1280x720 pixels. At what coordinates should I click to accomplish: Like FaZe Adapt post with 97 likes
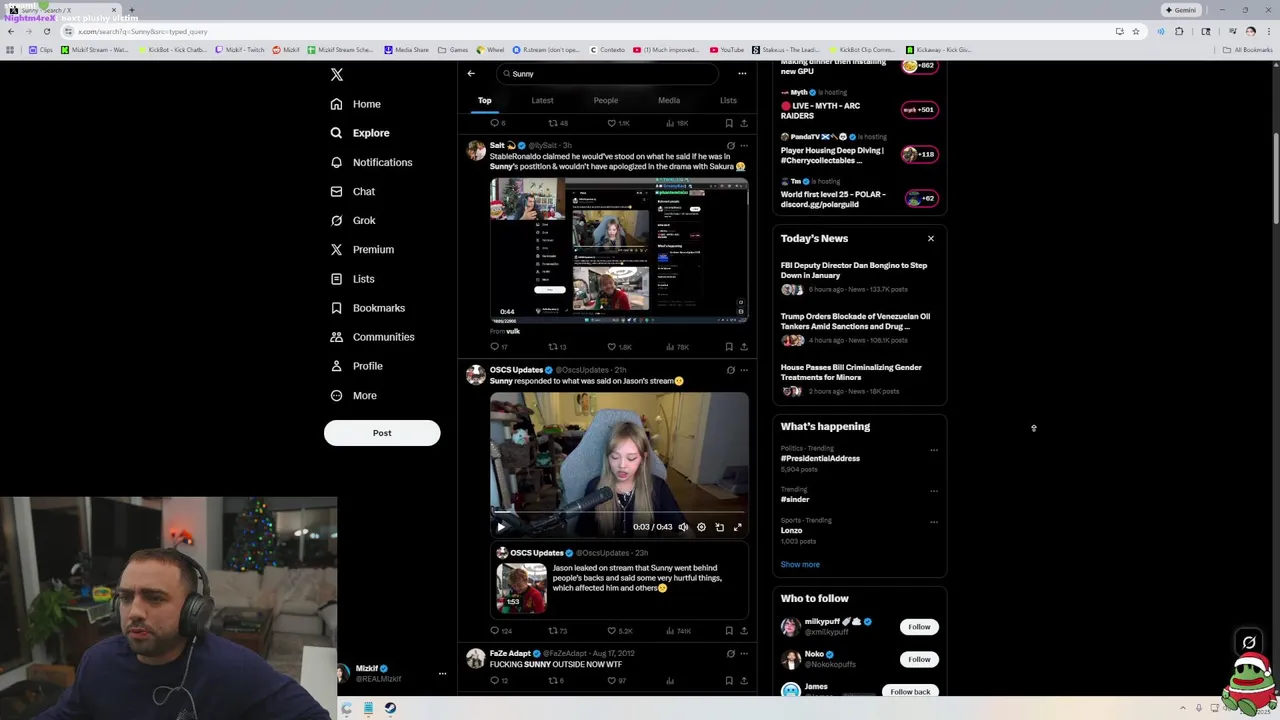click(x=617, y=681)
